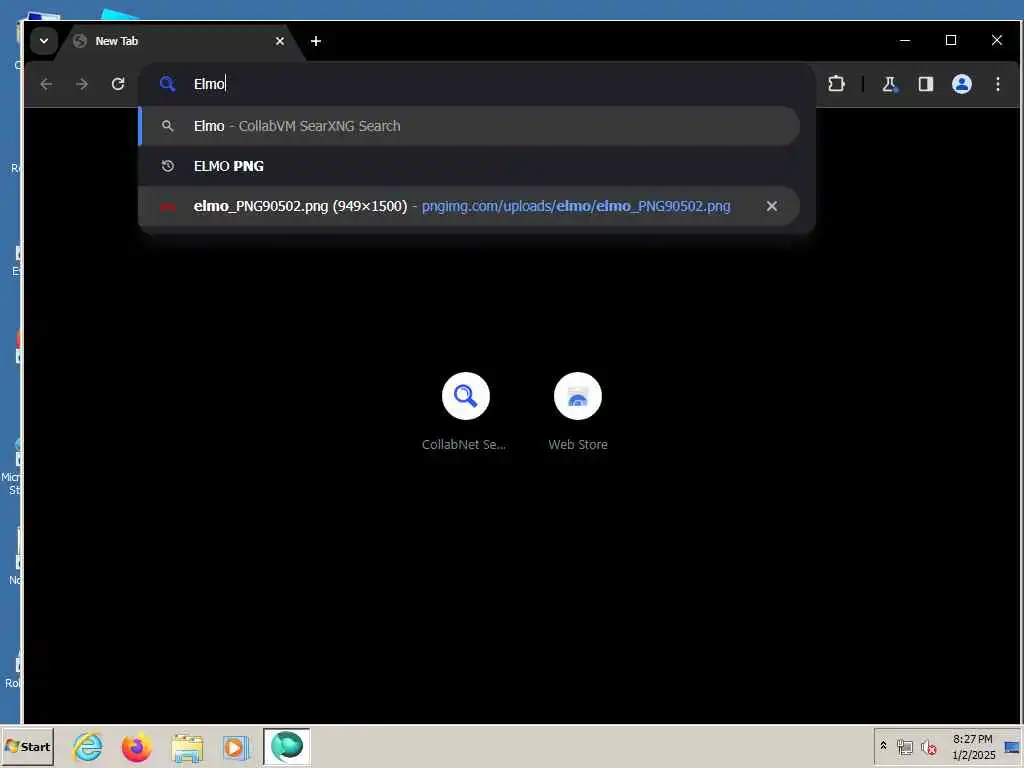1024x768 pixels.
Task: Click the address bar containing Elmo
Action: pyautogui.click(x=477, y=84)
